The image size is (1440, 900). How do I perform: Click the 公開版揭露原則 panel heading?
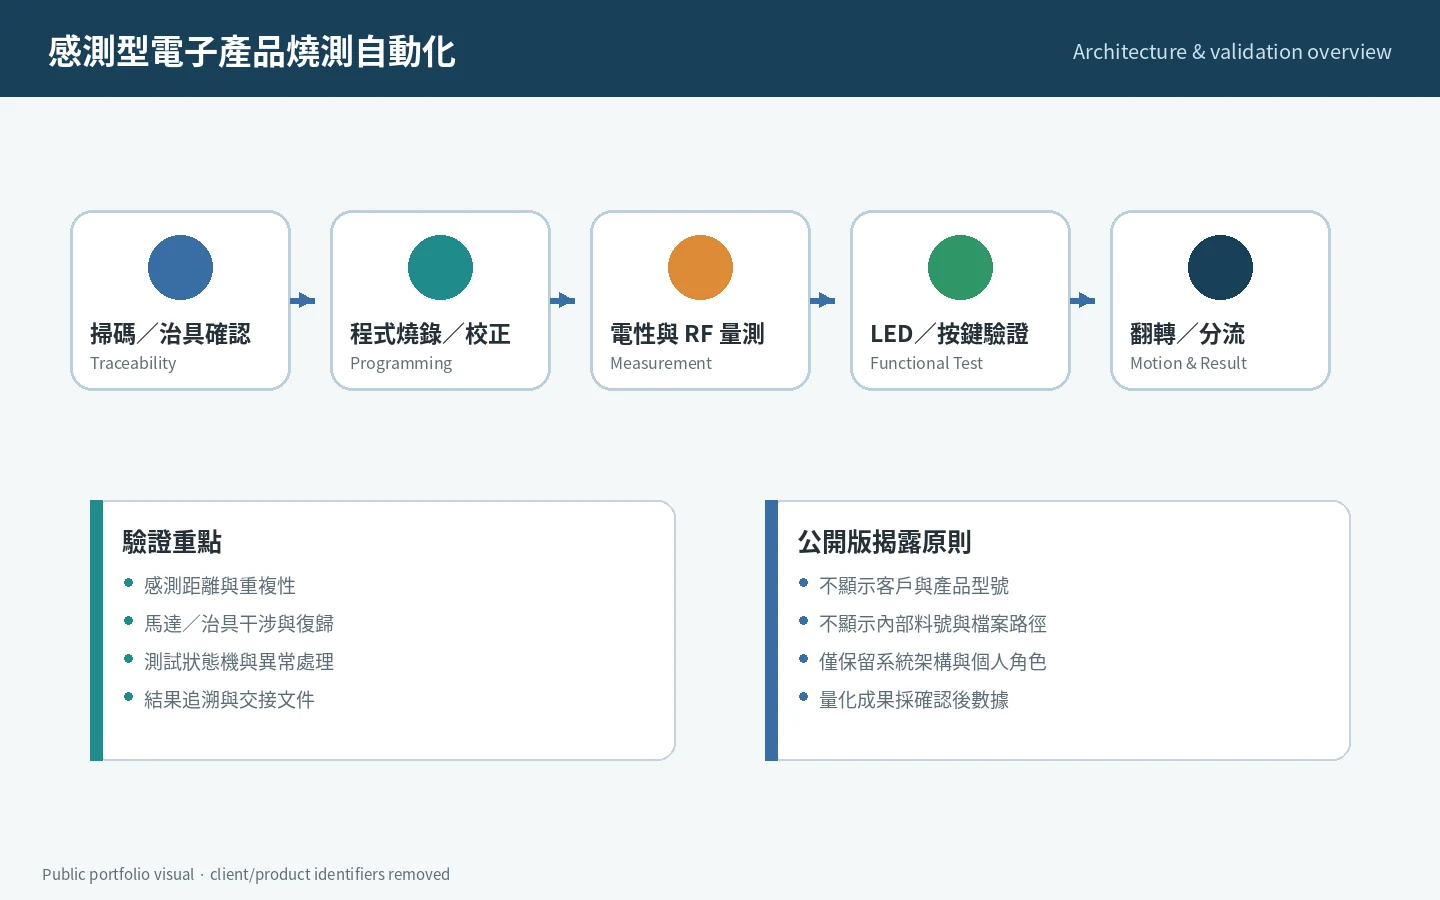pos(884,542)
